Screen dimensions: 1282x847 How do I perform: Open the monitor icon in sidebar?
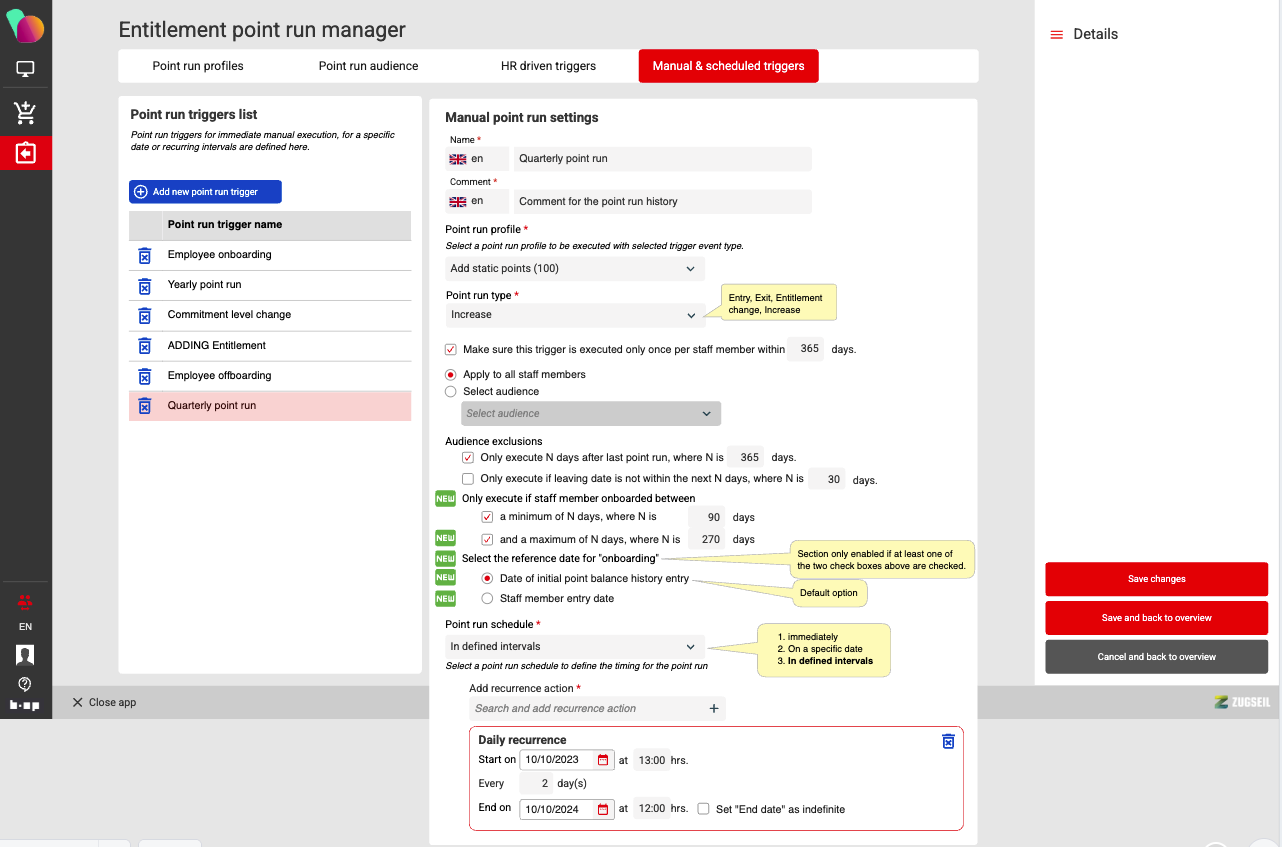pos(25,69)
